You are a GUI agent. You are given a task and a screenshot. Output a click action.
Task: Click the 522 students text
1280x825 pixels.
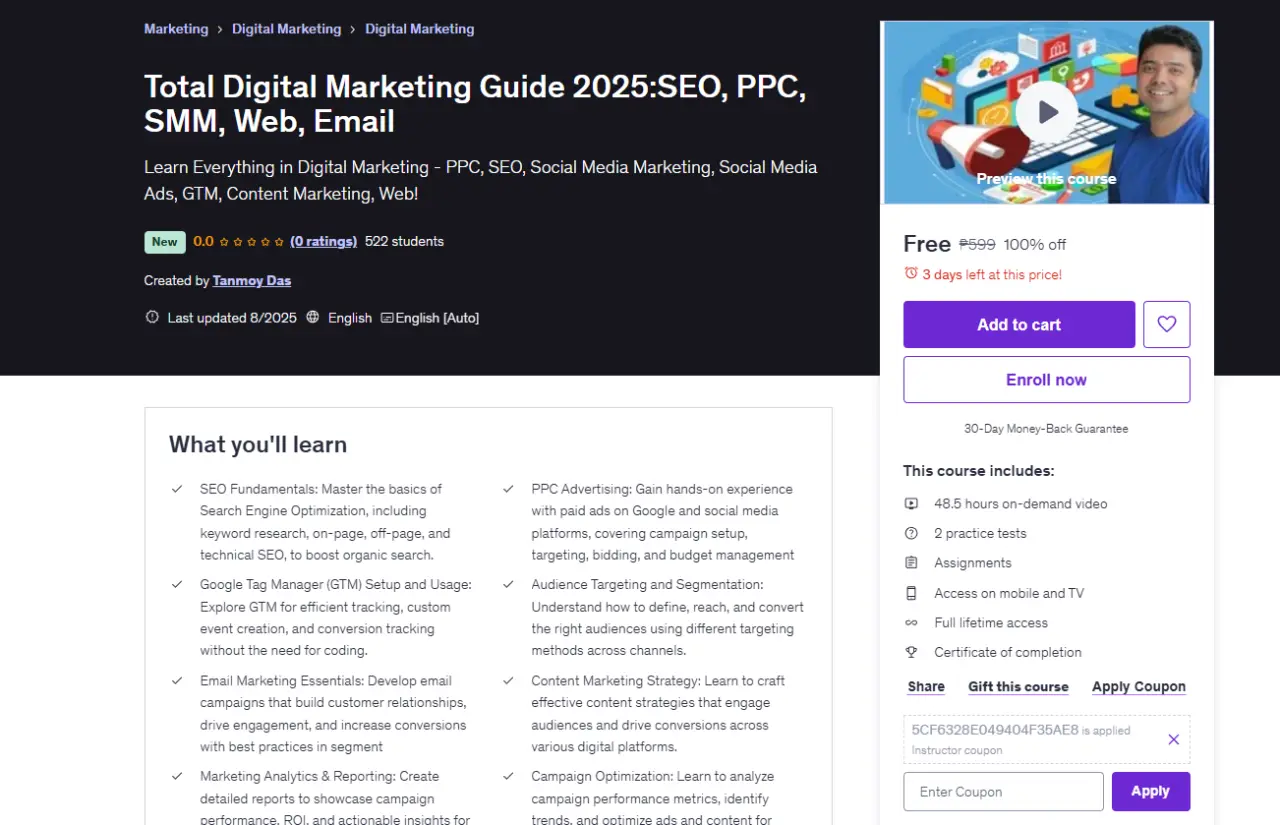point(404,241)
